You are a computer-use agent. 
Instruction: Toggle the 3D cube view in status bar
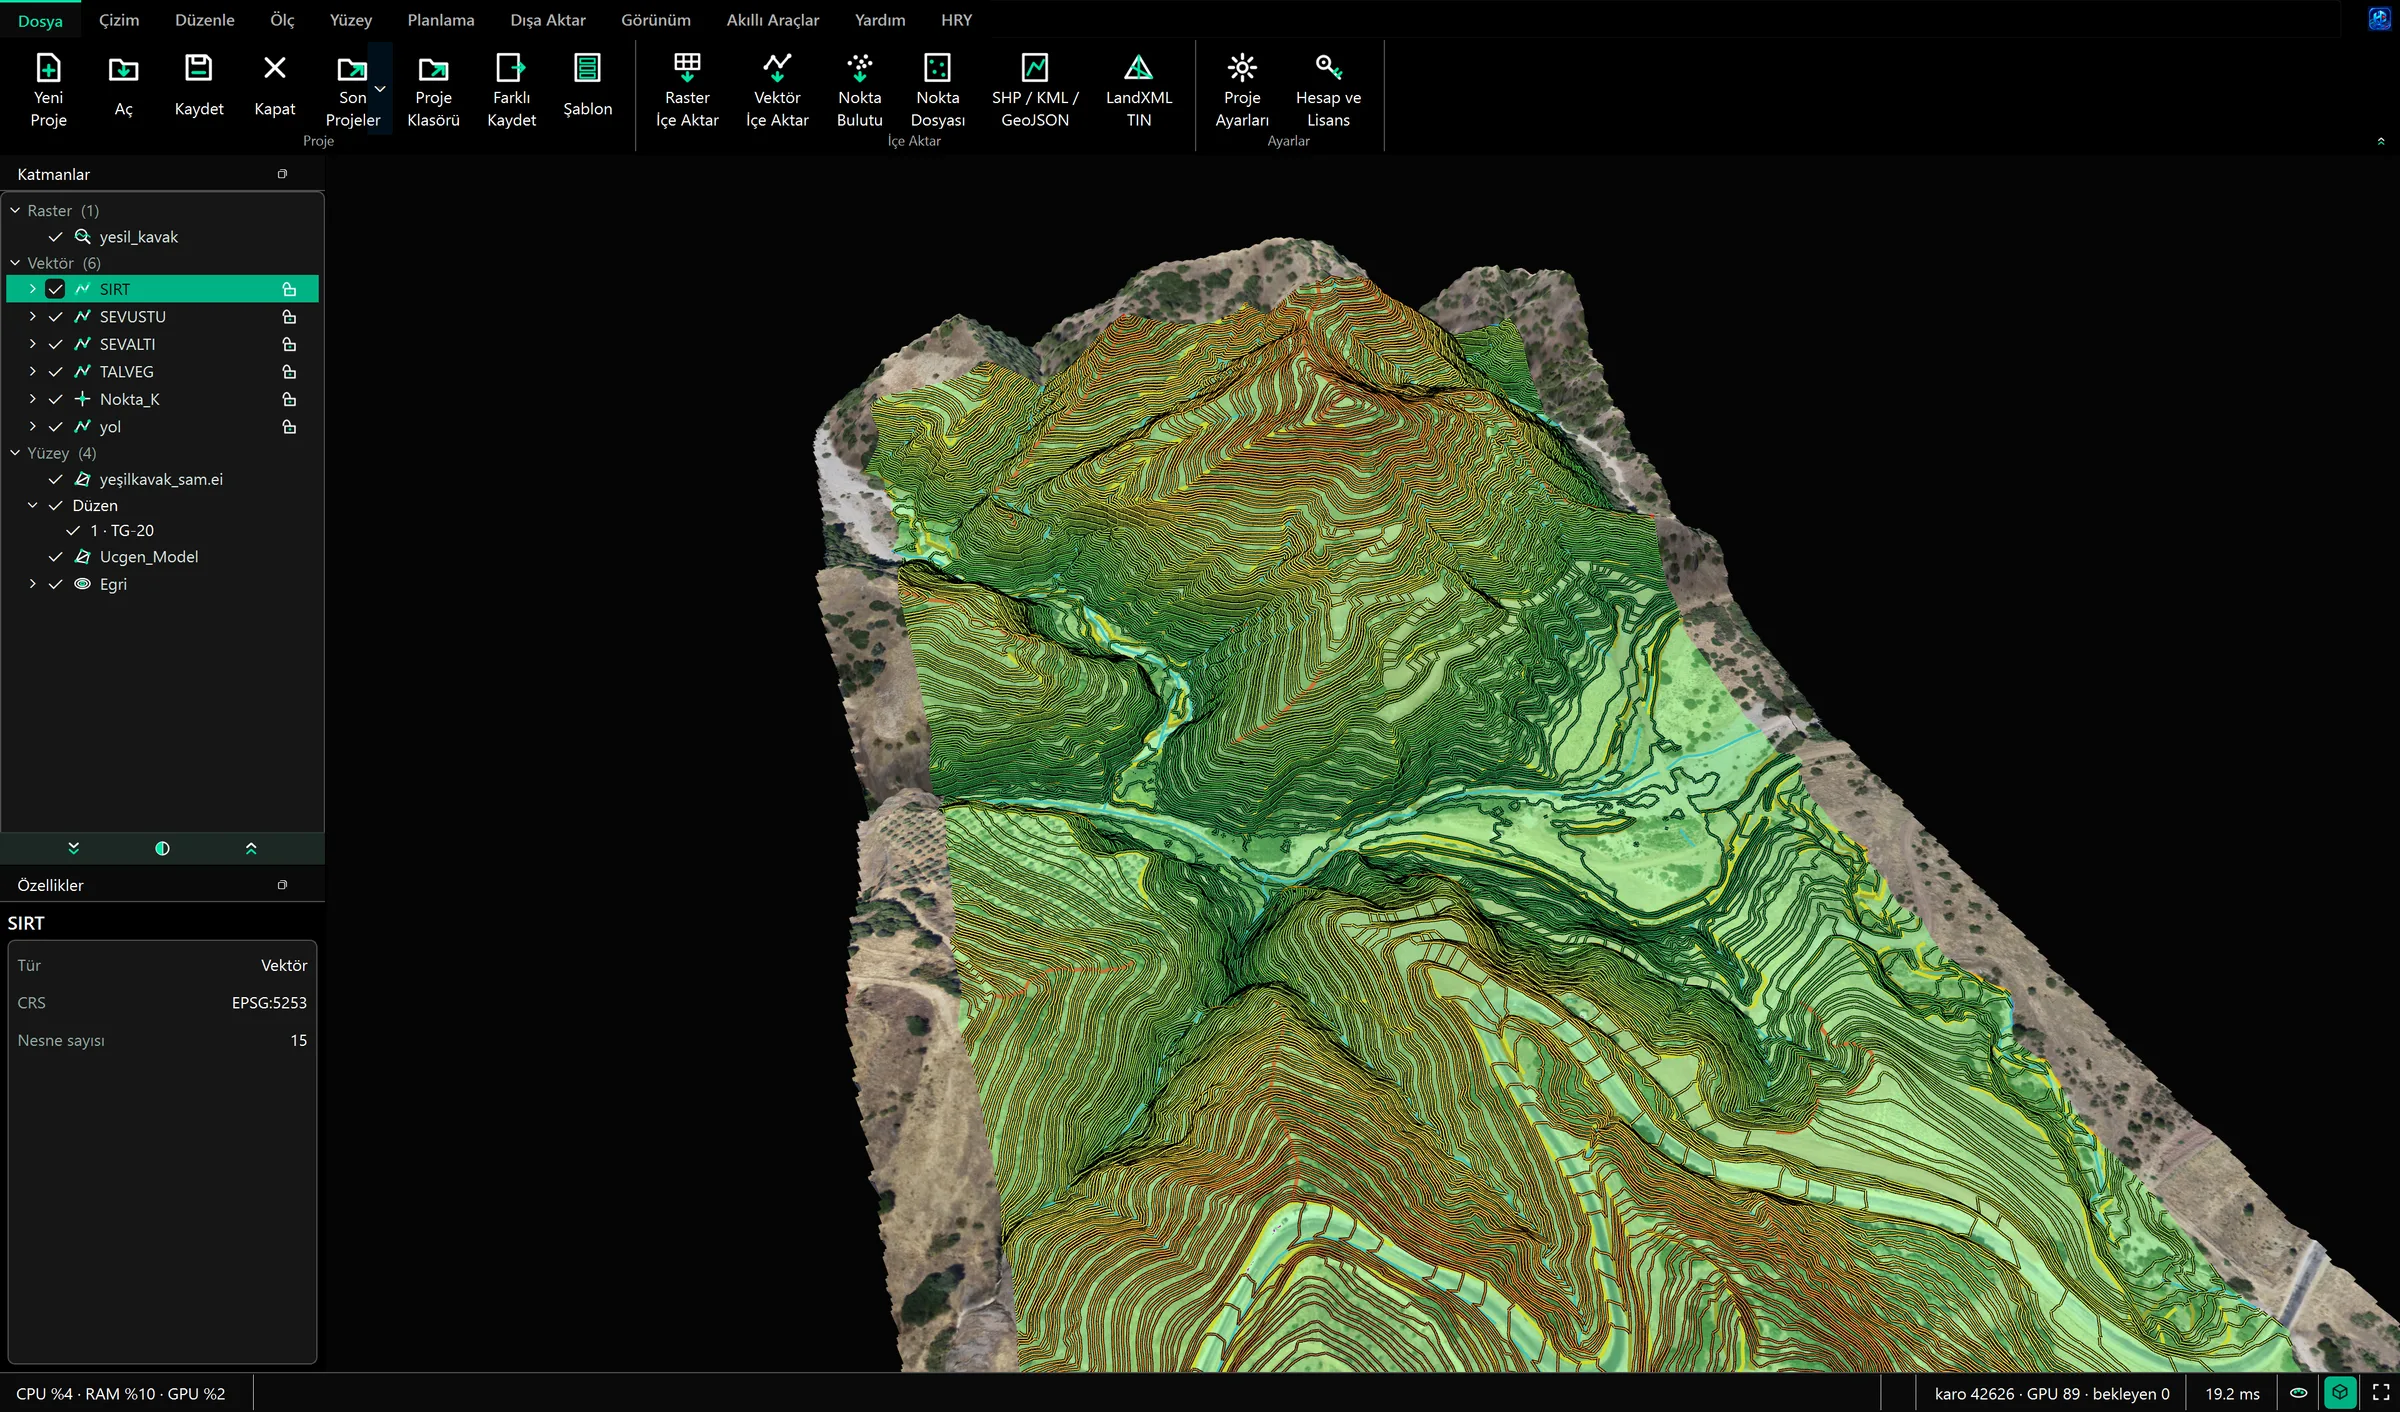click(2340, 1392)
